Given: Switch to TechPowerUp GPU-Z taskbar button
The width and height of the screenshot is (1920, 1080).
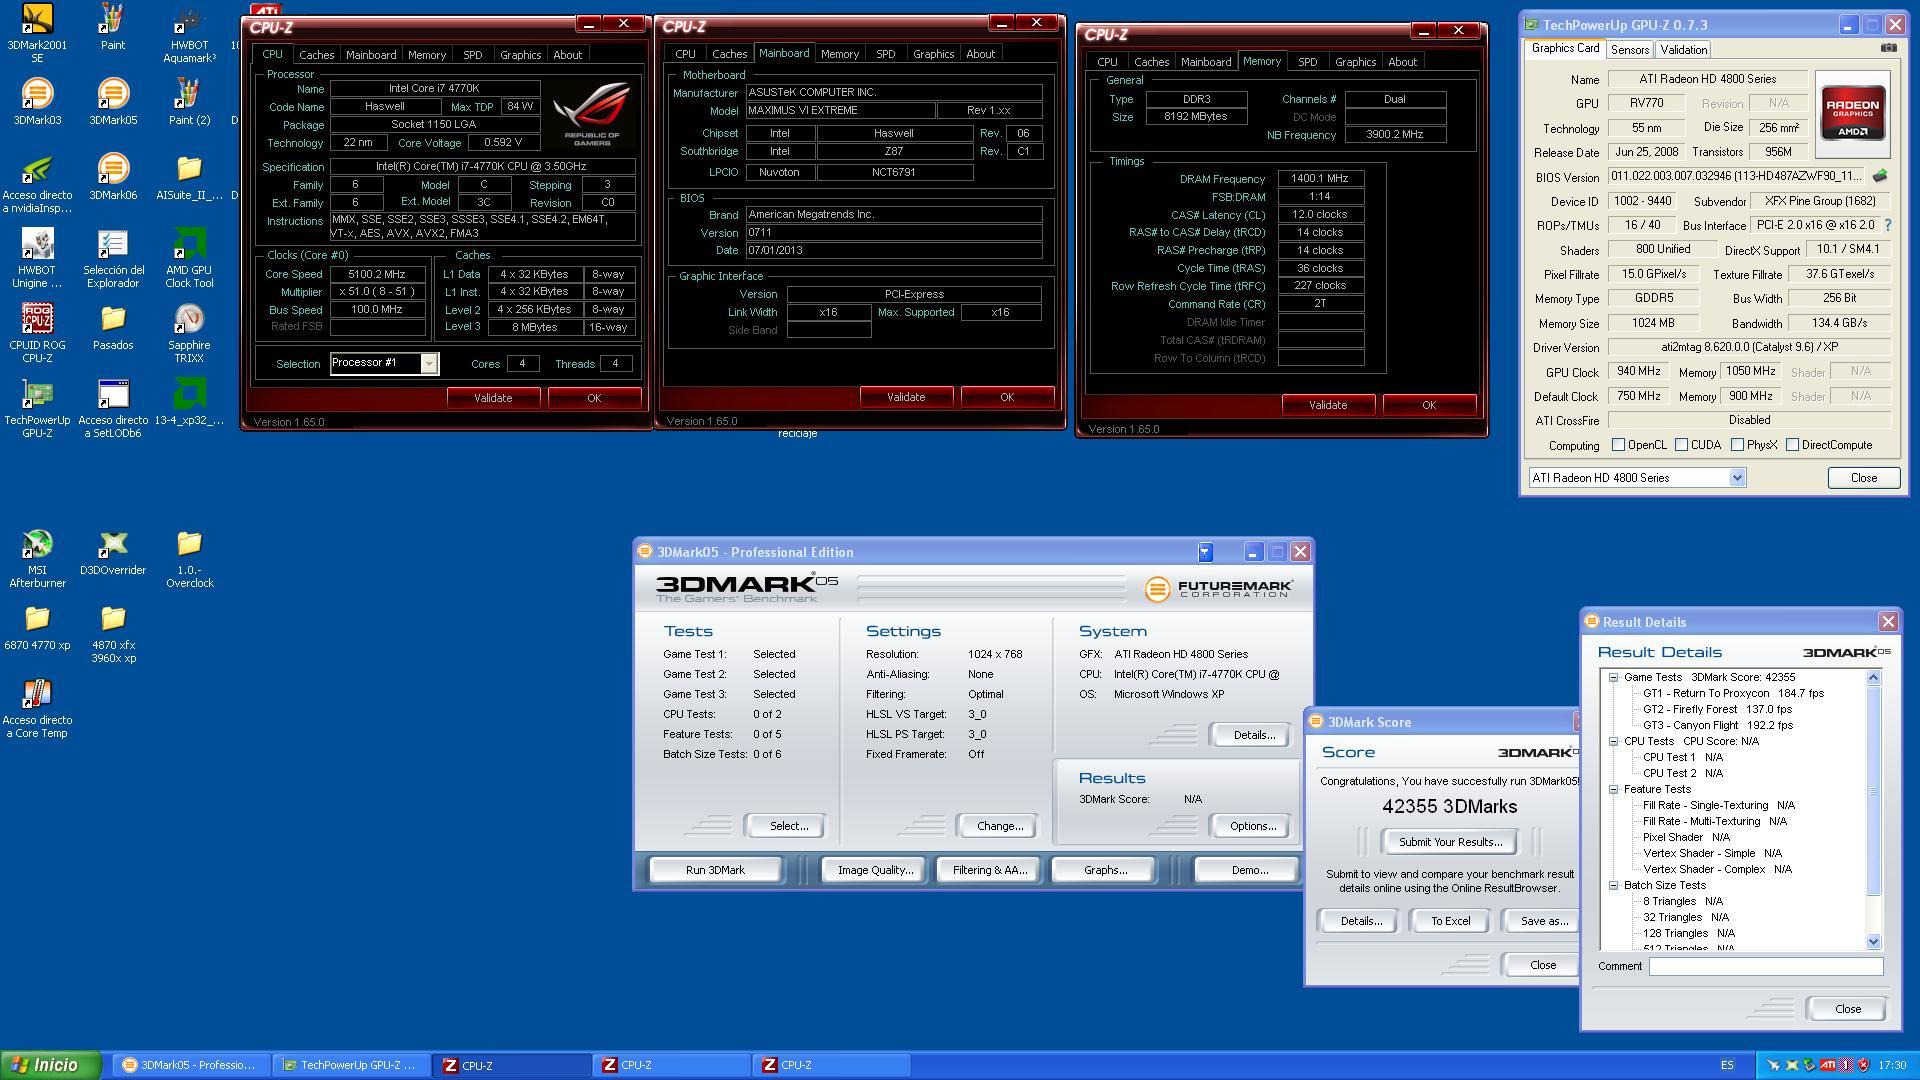Looking at the screenshot, I should (350, 1065).
